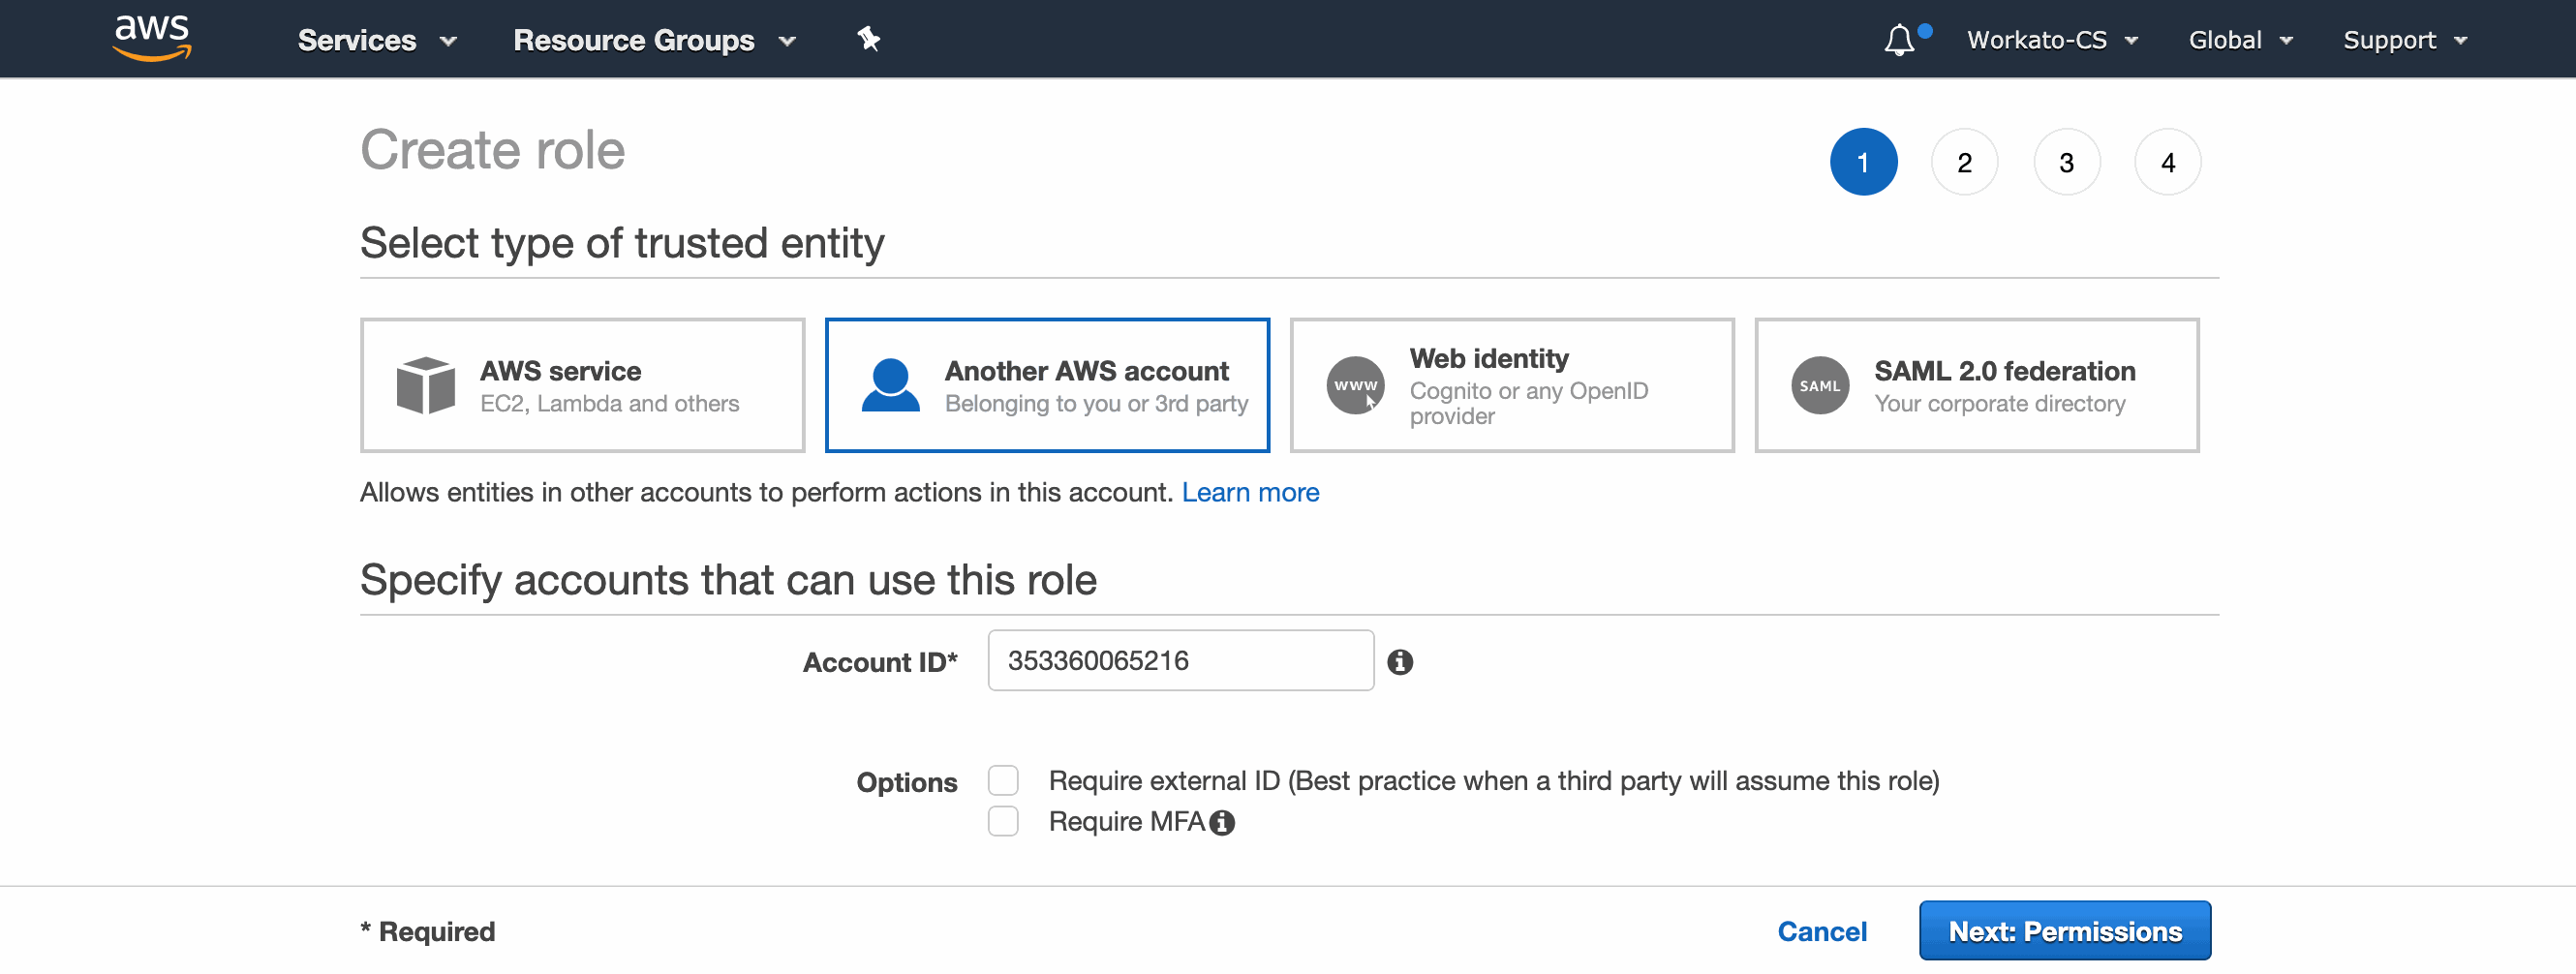Click the info icon beside Account ID field
Viewport: 2576px width, 974px height.
(x=1400, y=661)
